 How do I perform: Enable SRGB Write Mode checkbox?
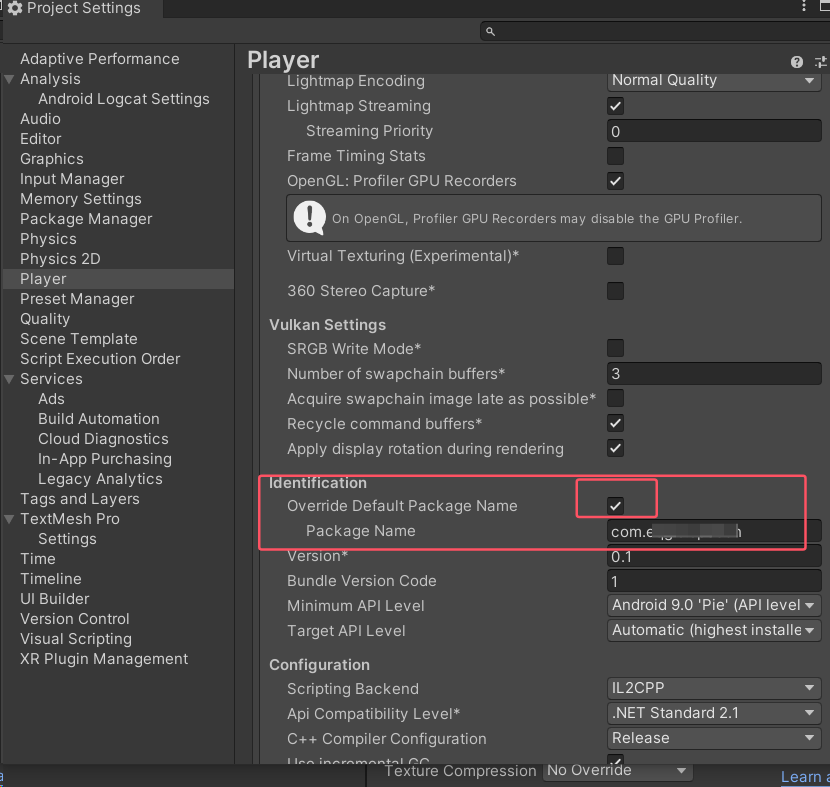[615, 348]
